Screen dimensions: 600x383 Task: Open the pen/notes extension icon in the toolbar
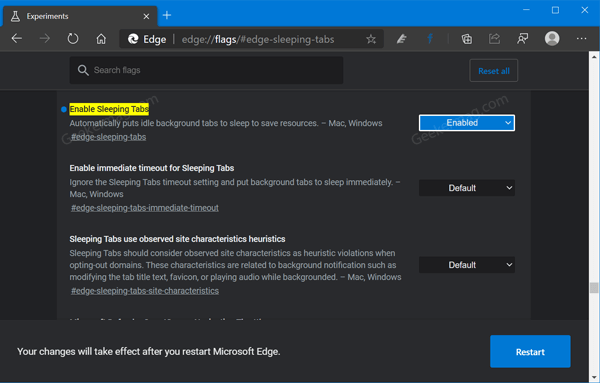tap(401, 39)
